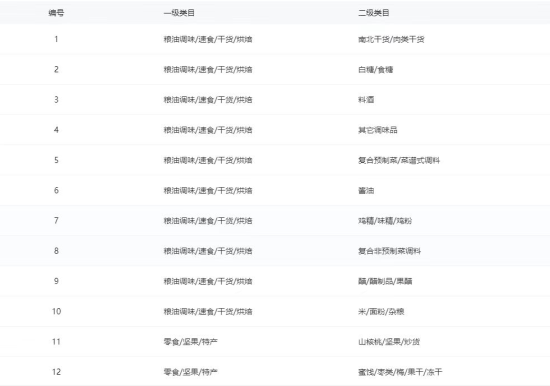Screen dimensions: 550x386
Task: Select the 料酒 cell
Action: click(366, 100)
